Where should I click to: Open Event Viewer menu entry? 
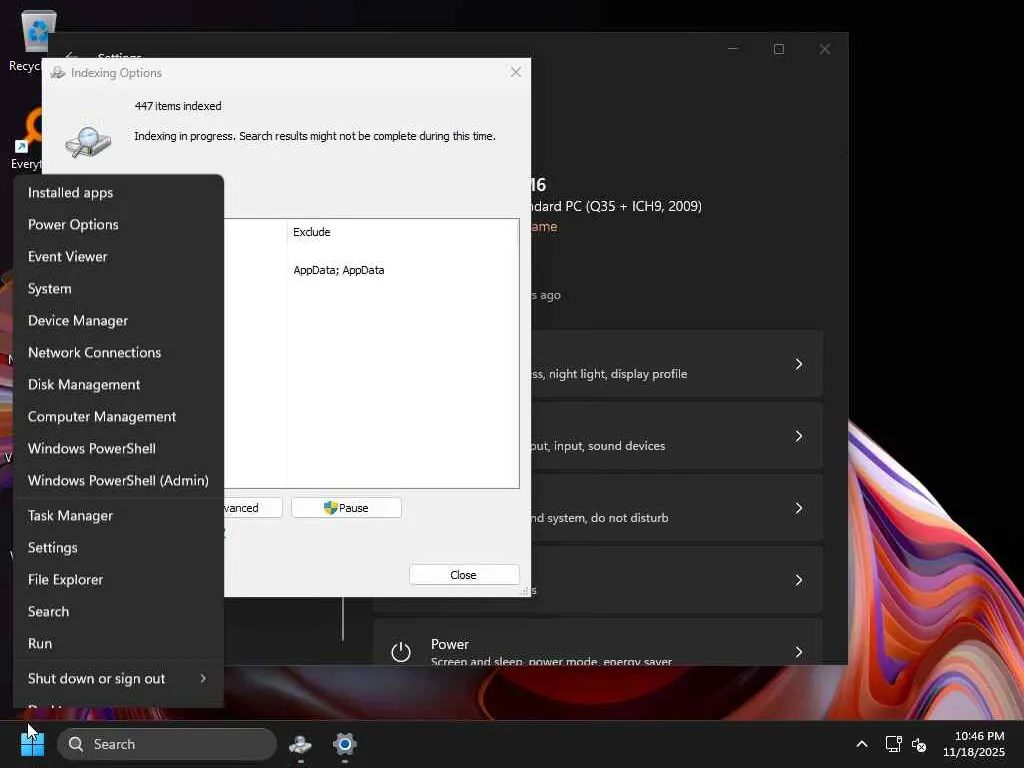point(118,257)
